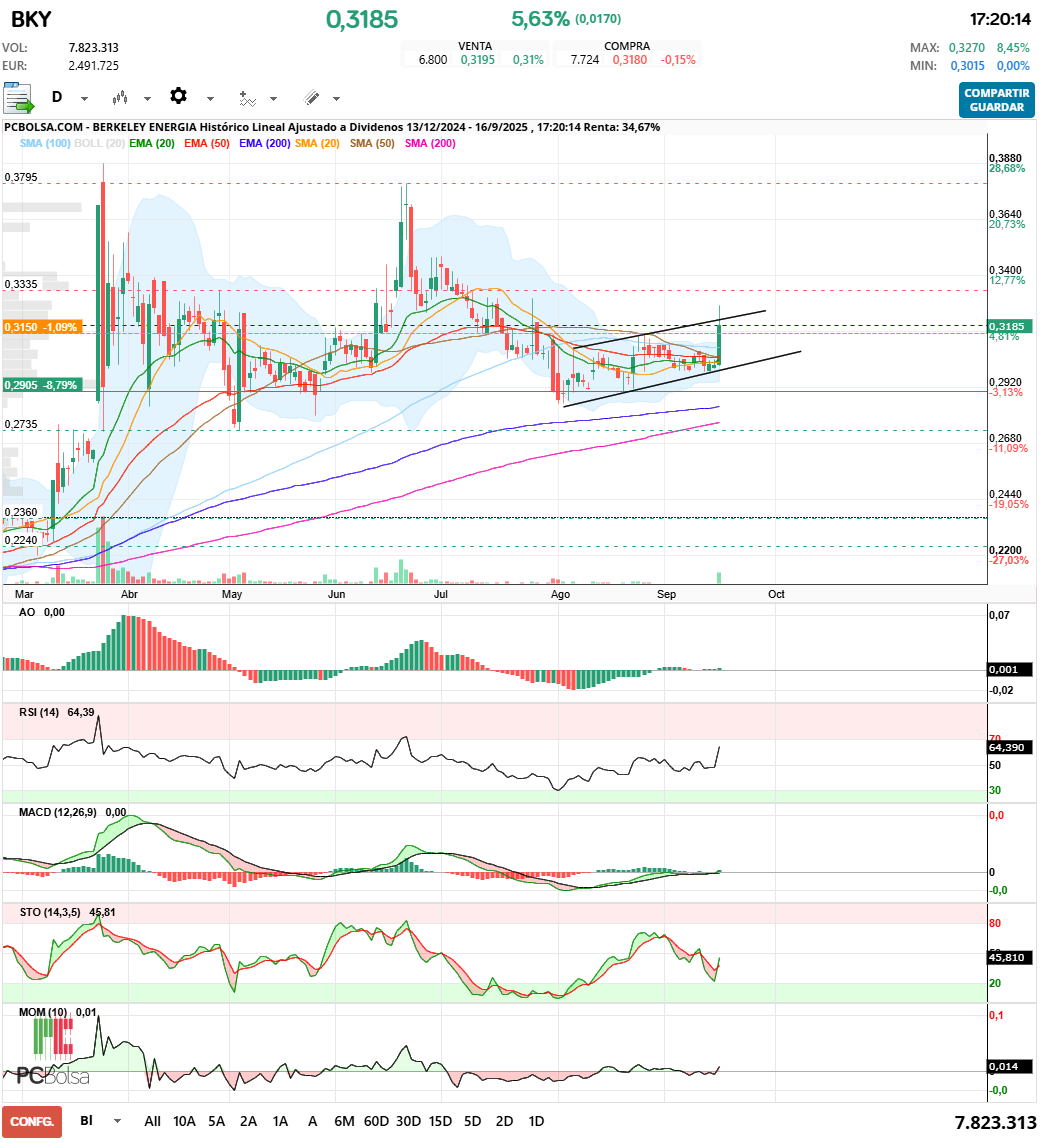
Task: Click the VENTA price 0,3195
Action: pyautogui.click(x=478, y=60)
